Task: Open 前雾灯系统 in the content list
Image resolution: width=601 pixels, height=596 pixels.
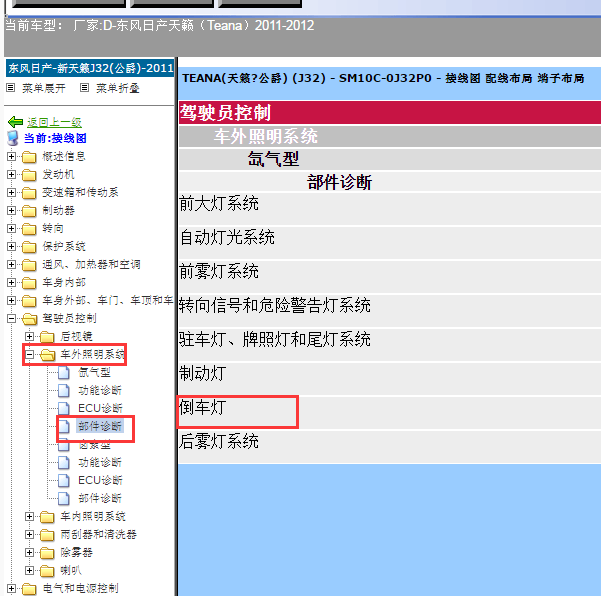Action: (218, 271)
